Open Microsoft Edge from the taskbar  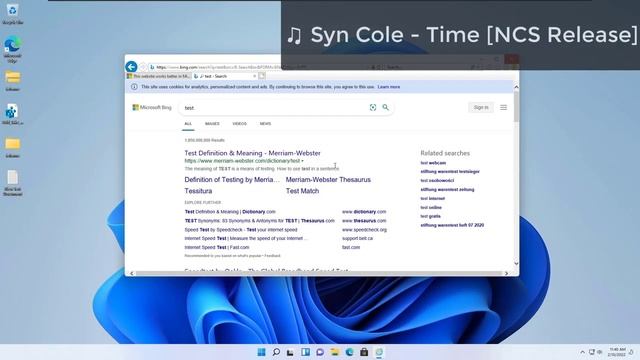click(x=349, y=352)
